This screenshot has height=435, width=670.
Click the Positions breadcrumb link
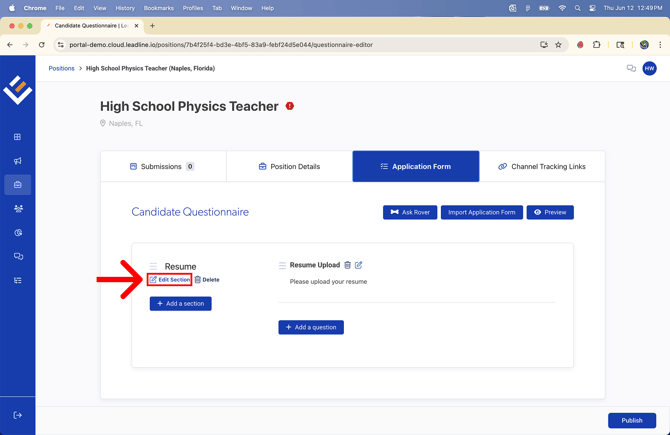tap(62, 69)
